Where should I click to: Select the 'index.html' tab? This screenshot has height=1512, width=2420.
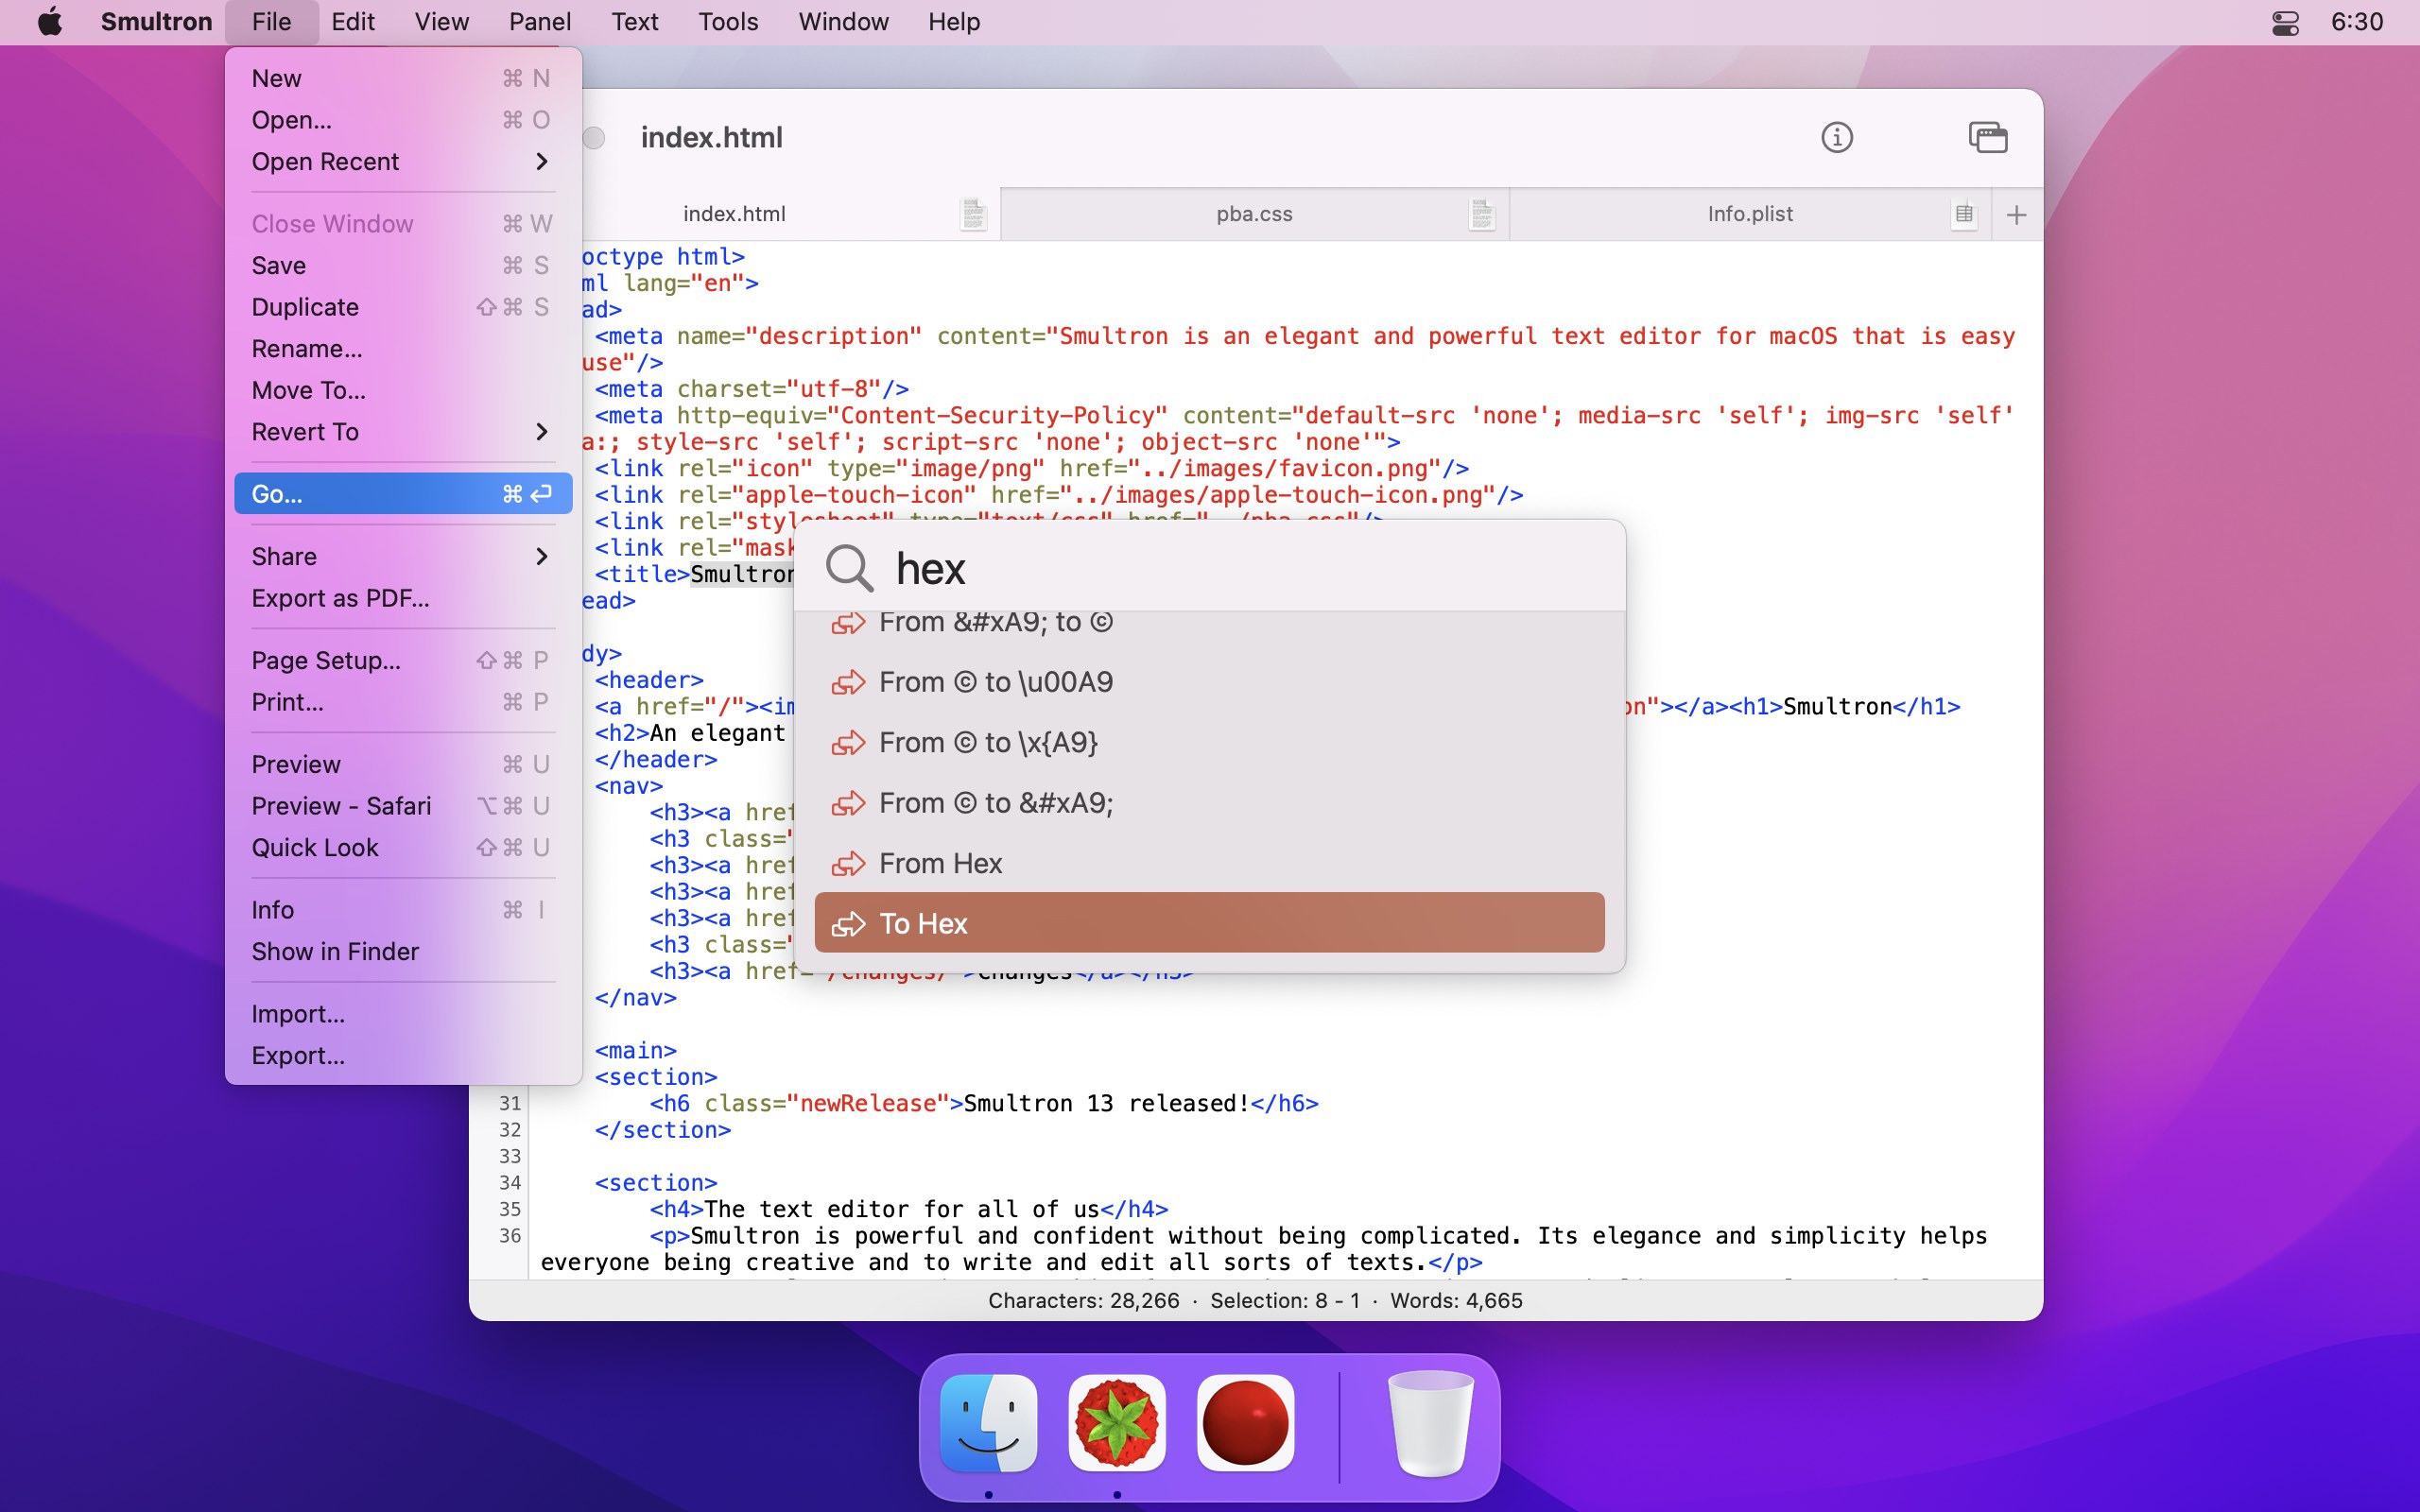tap(732, 213)
